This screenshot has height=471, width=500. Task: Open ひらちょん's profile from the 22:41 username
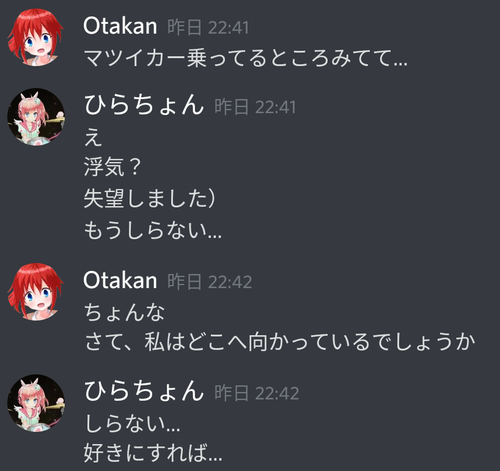click(144, 105)
